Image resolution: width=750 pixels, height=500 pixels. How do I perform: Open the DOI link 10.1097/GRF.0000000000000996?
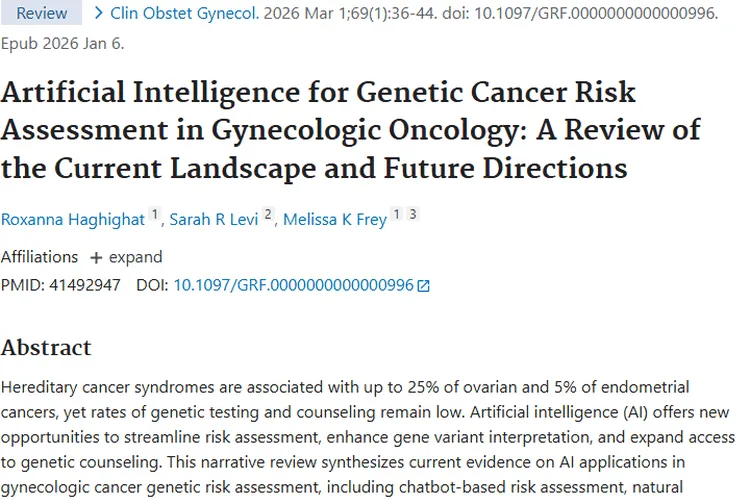293,285
